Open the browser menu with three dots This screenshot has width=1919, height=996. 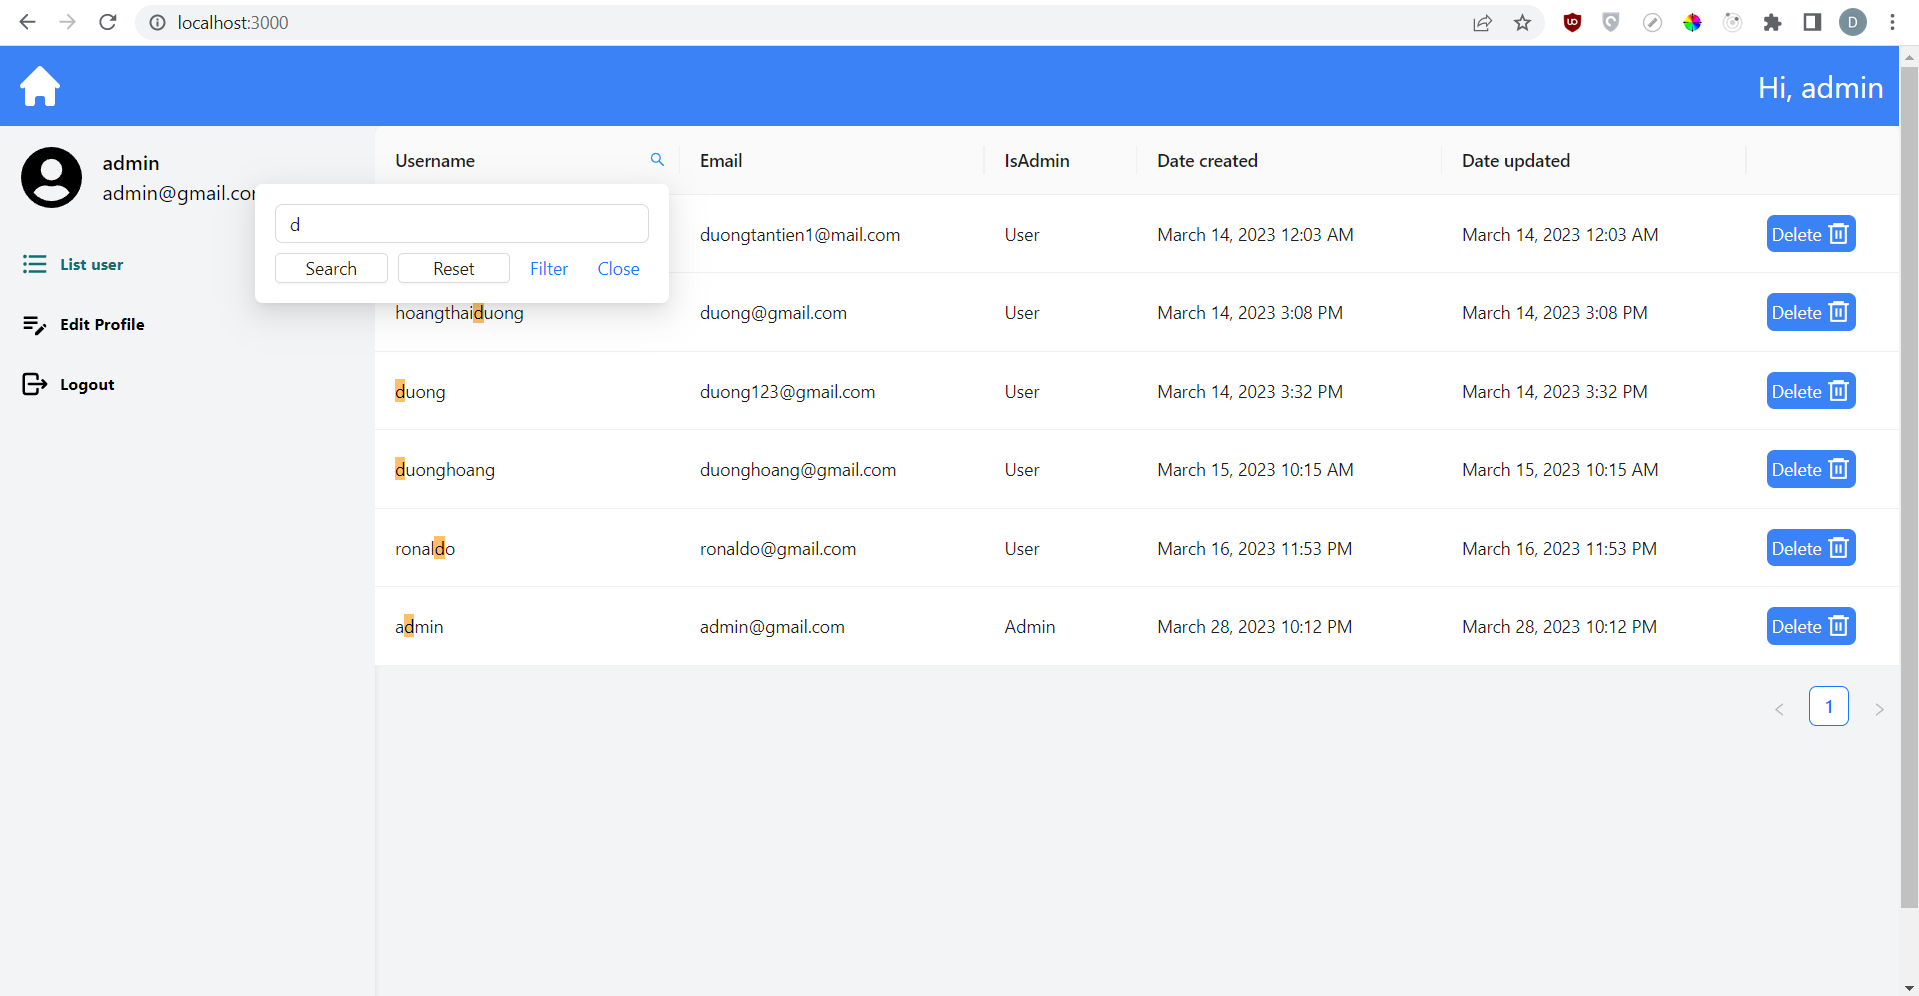[1892, 22]
